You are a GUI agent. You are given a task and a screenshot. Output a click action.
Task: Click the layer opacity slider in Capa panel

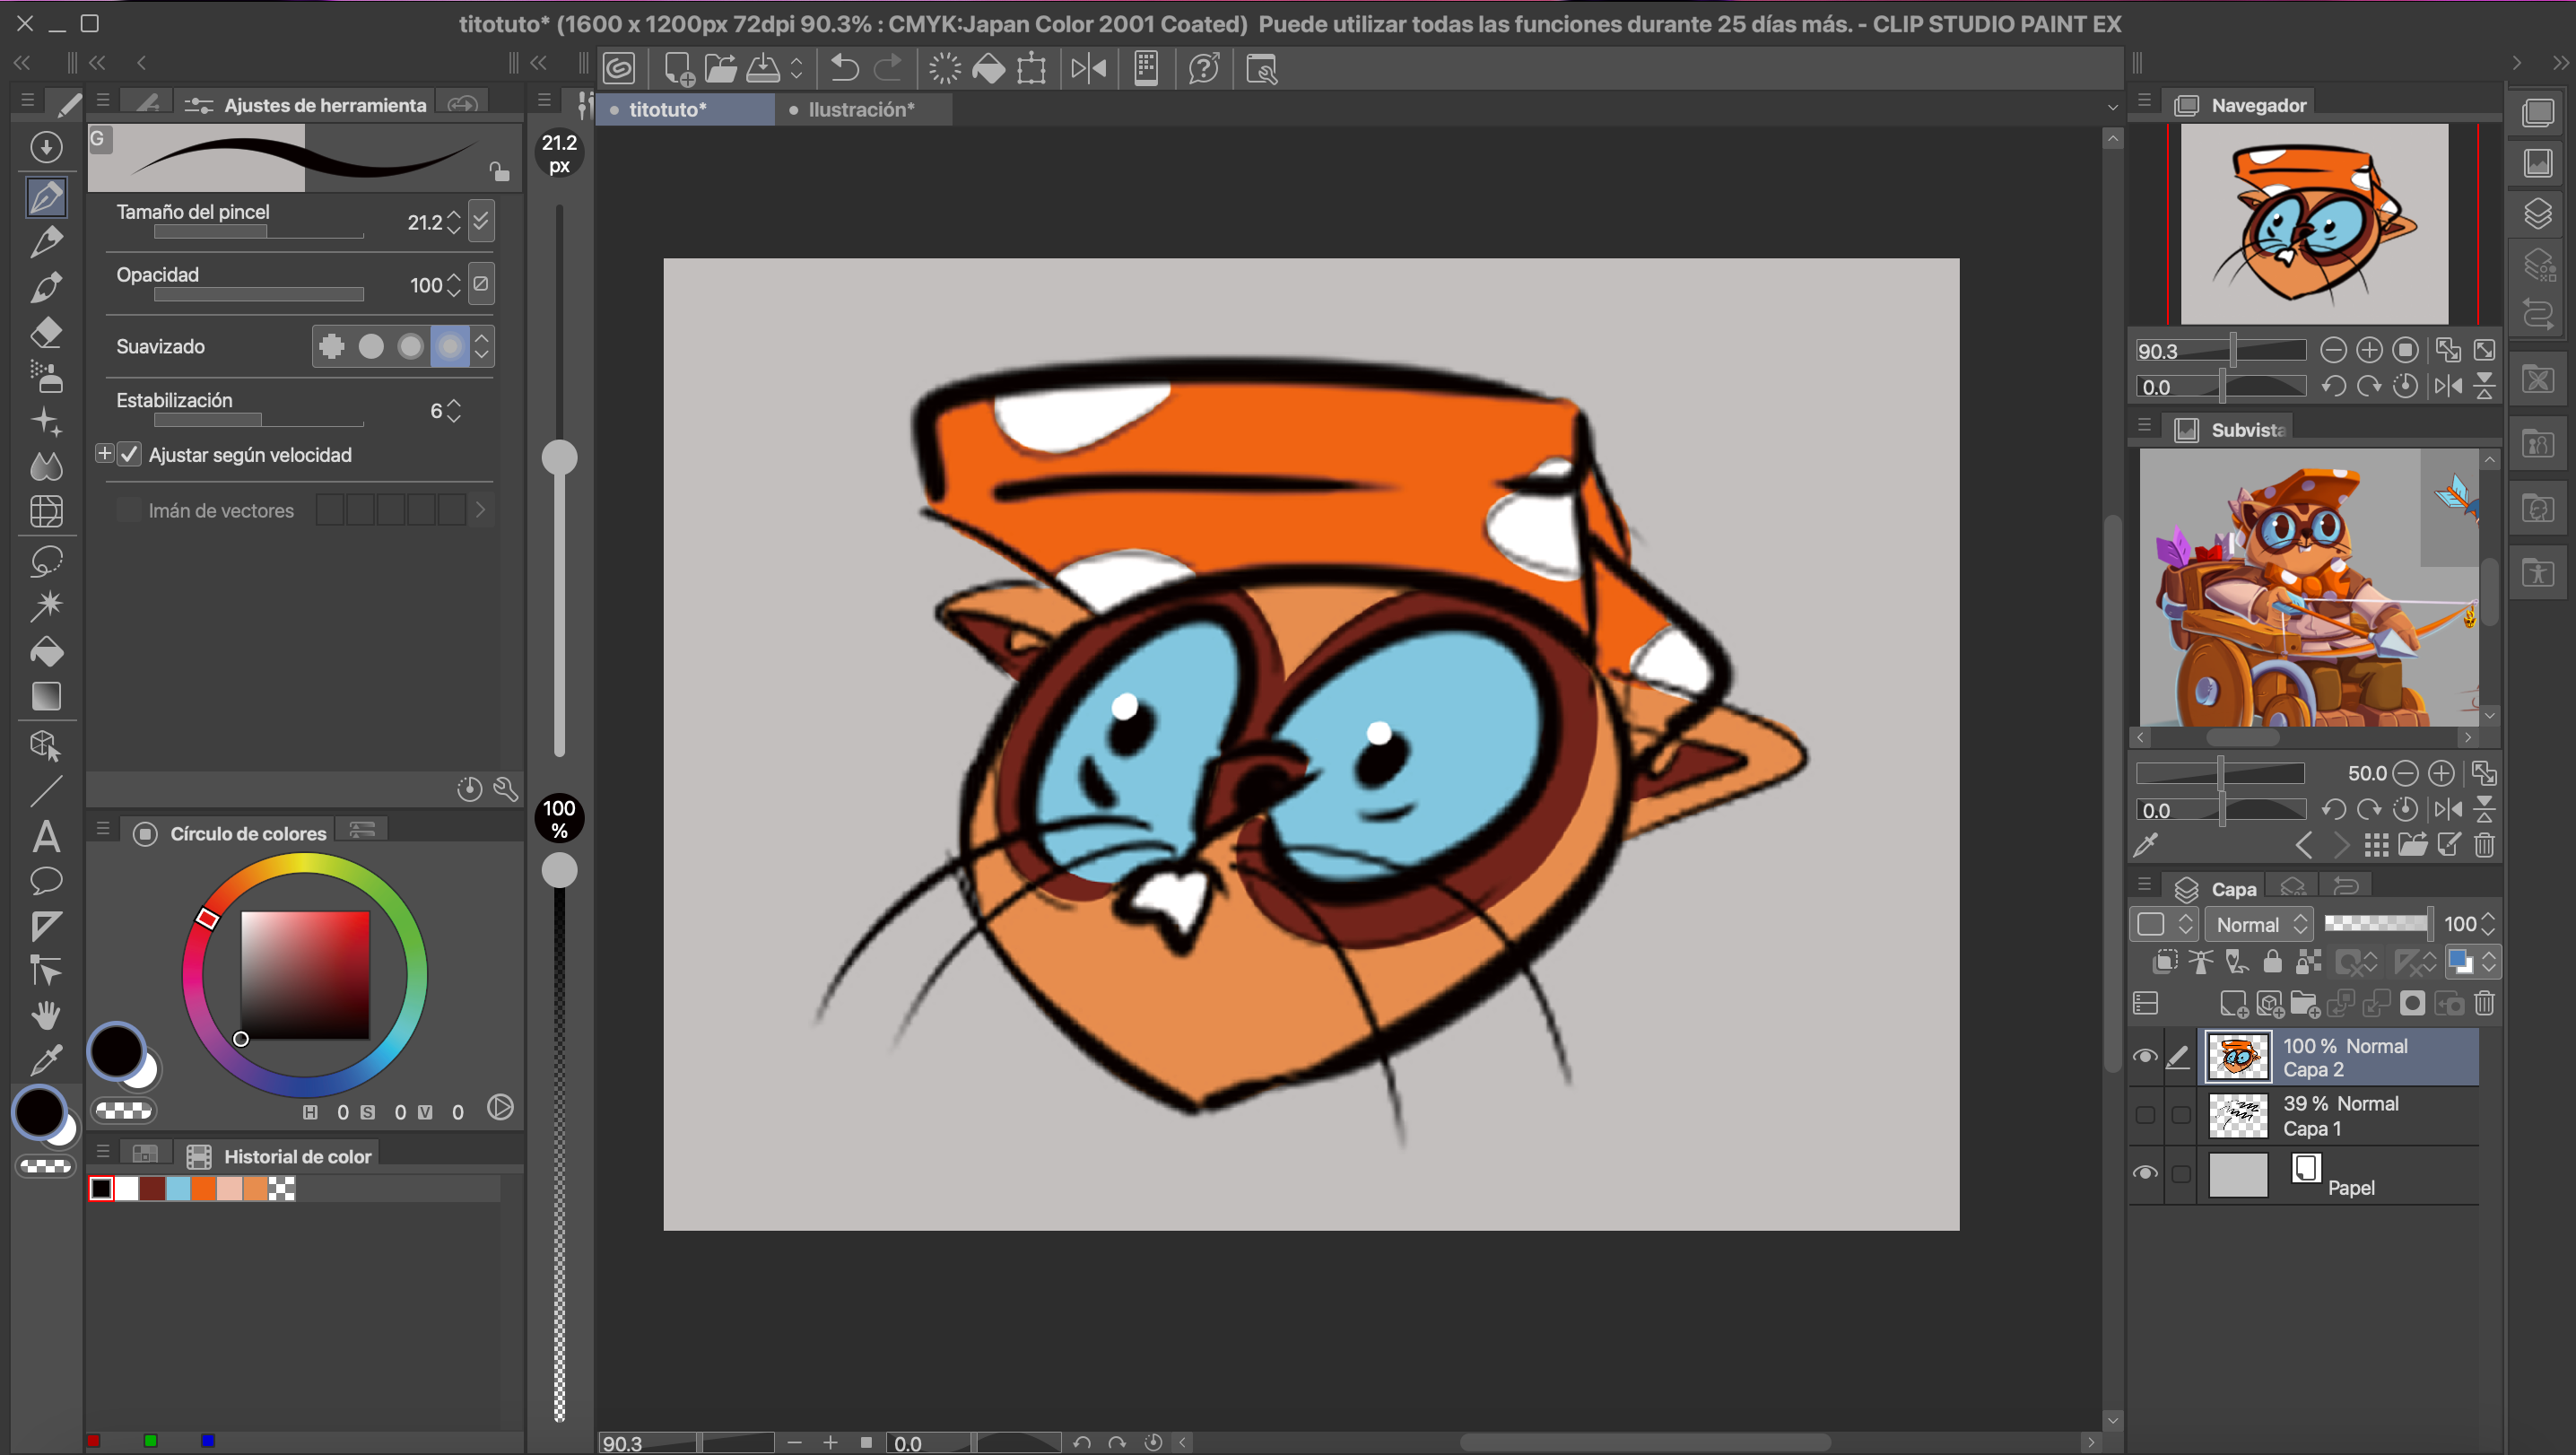[x=2377, y=923]
